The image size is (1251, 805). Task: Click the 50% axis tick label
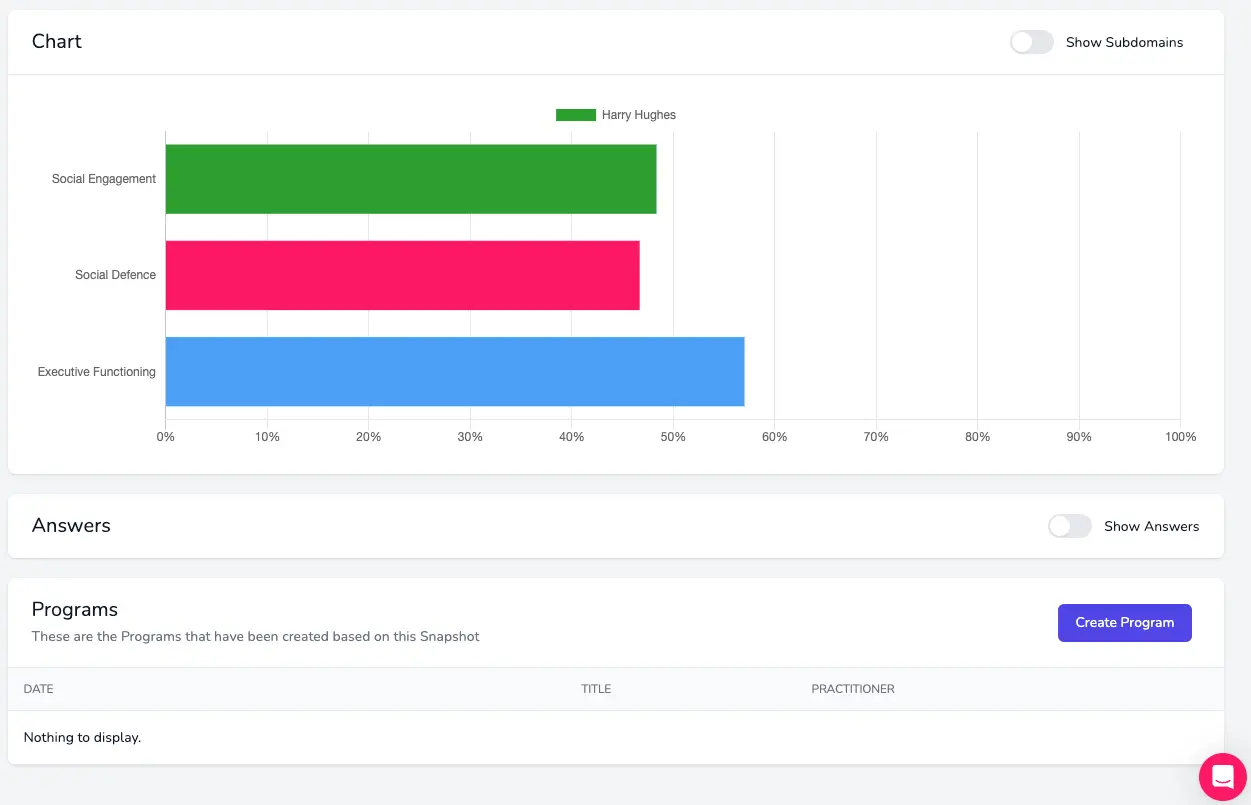[673, 437]
